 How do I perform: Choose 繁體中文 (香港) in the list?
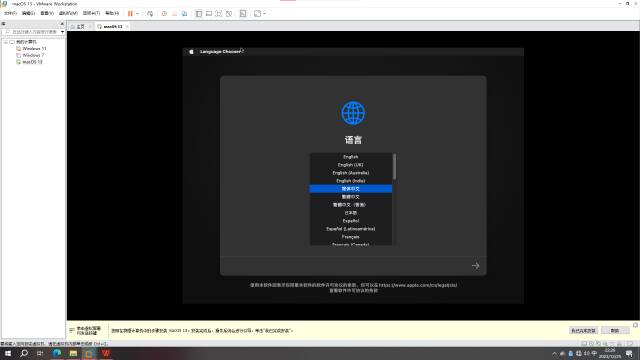(x=351, y=204)
